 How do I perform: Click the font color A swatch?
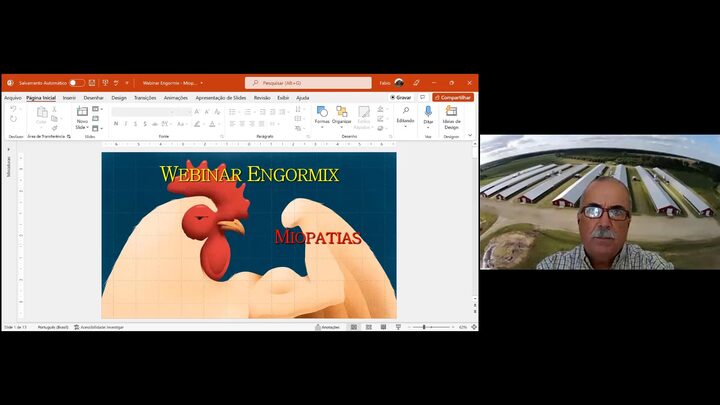click(212, 124)
